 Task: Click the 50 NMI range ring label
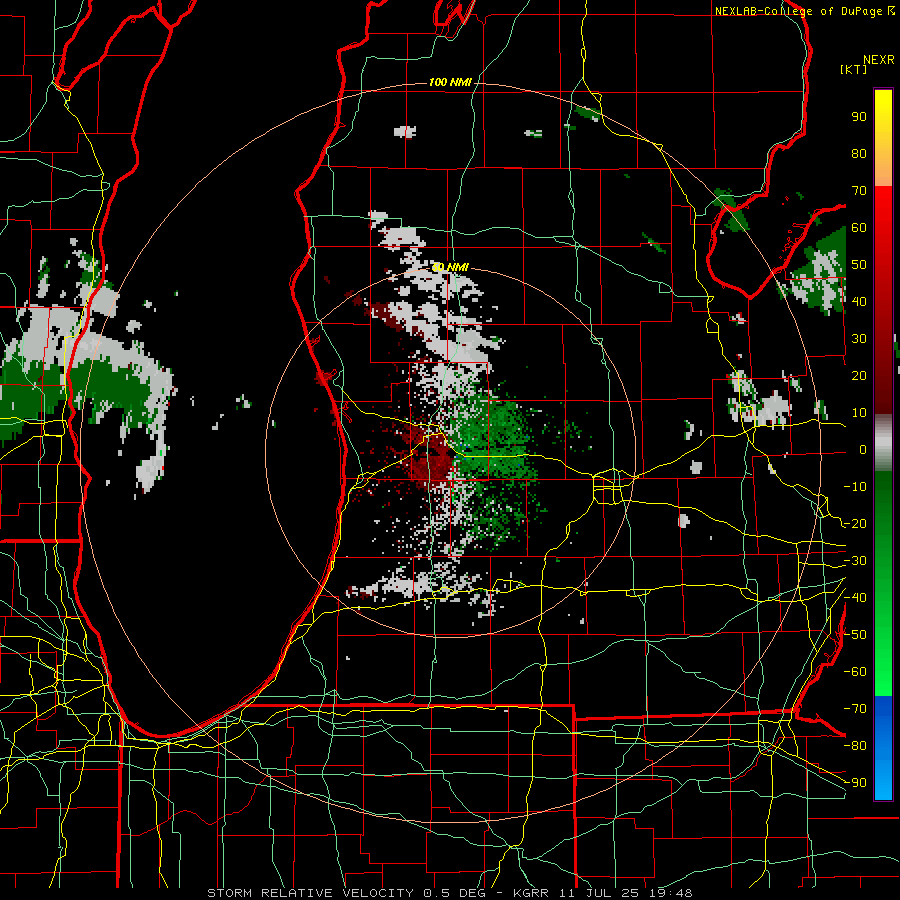pyautogui.click(x=451, y=267)
